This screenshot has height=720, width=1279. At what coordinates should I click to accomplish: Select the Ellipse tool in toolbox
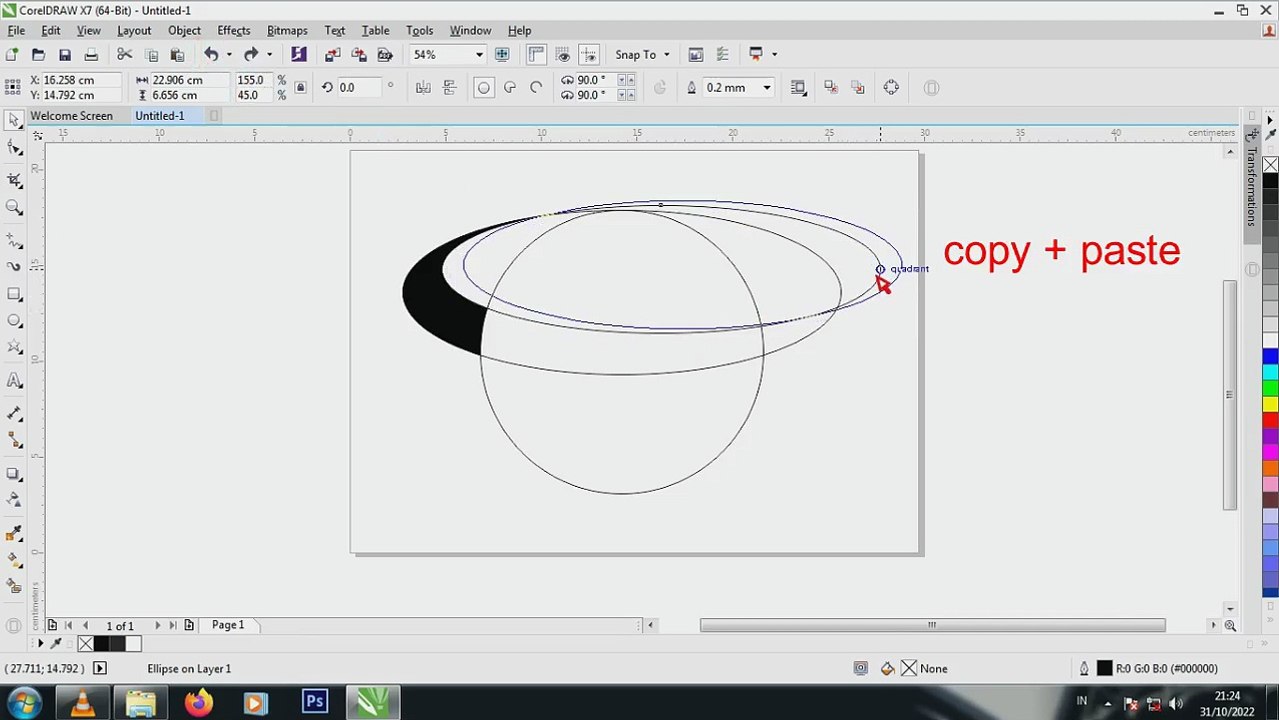(x=14, y=321)
